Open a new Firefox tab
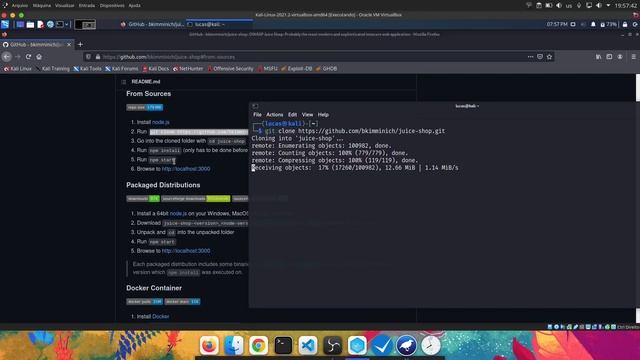Screen dimensions: 640x360 click(80, 44)
